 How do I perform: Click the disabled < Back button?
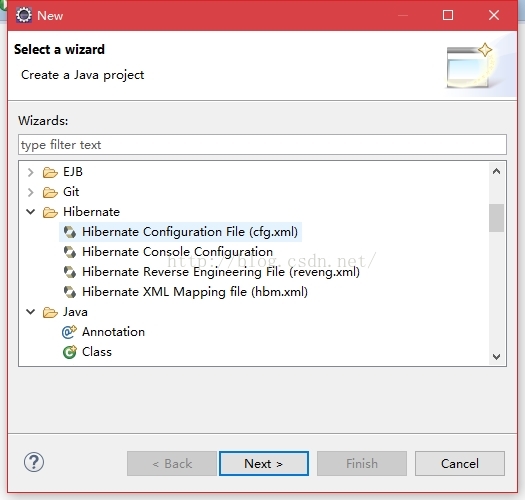click(x=172, y=463)
